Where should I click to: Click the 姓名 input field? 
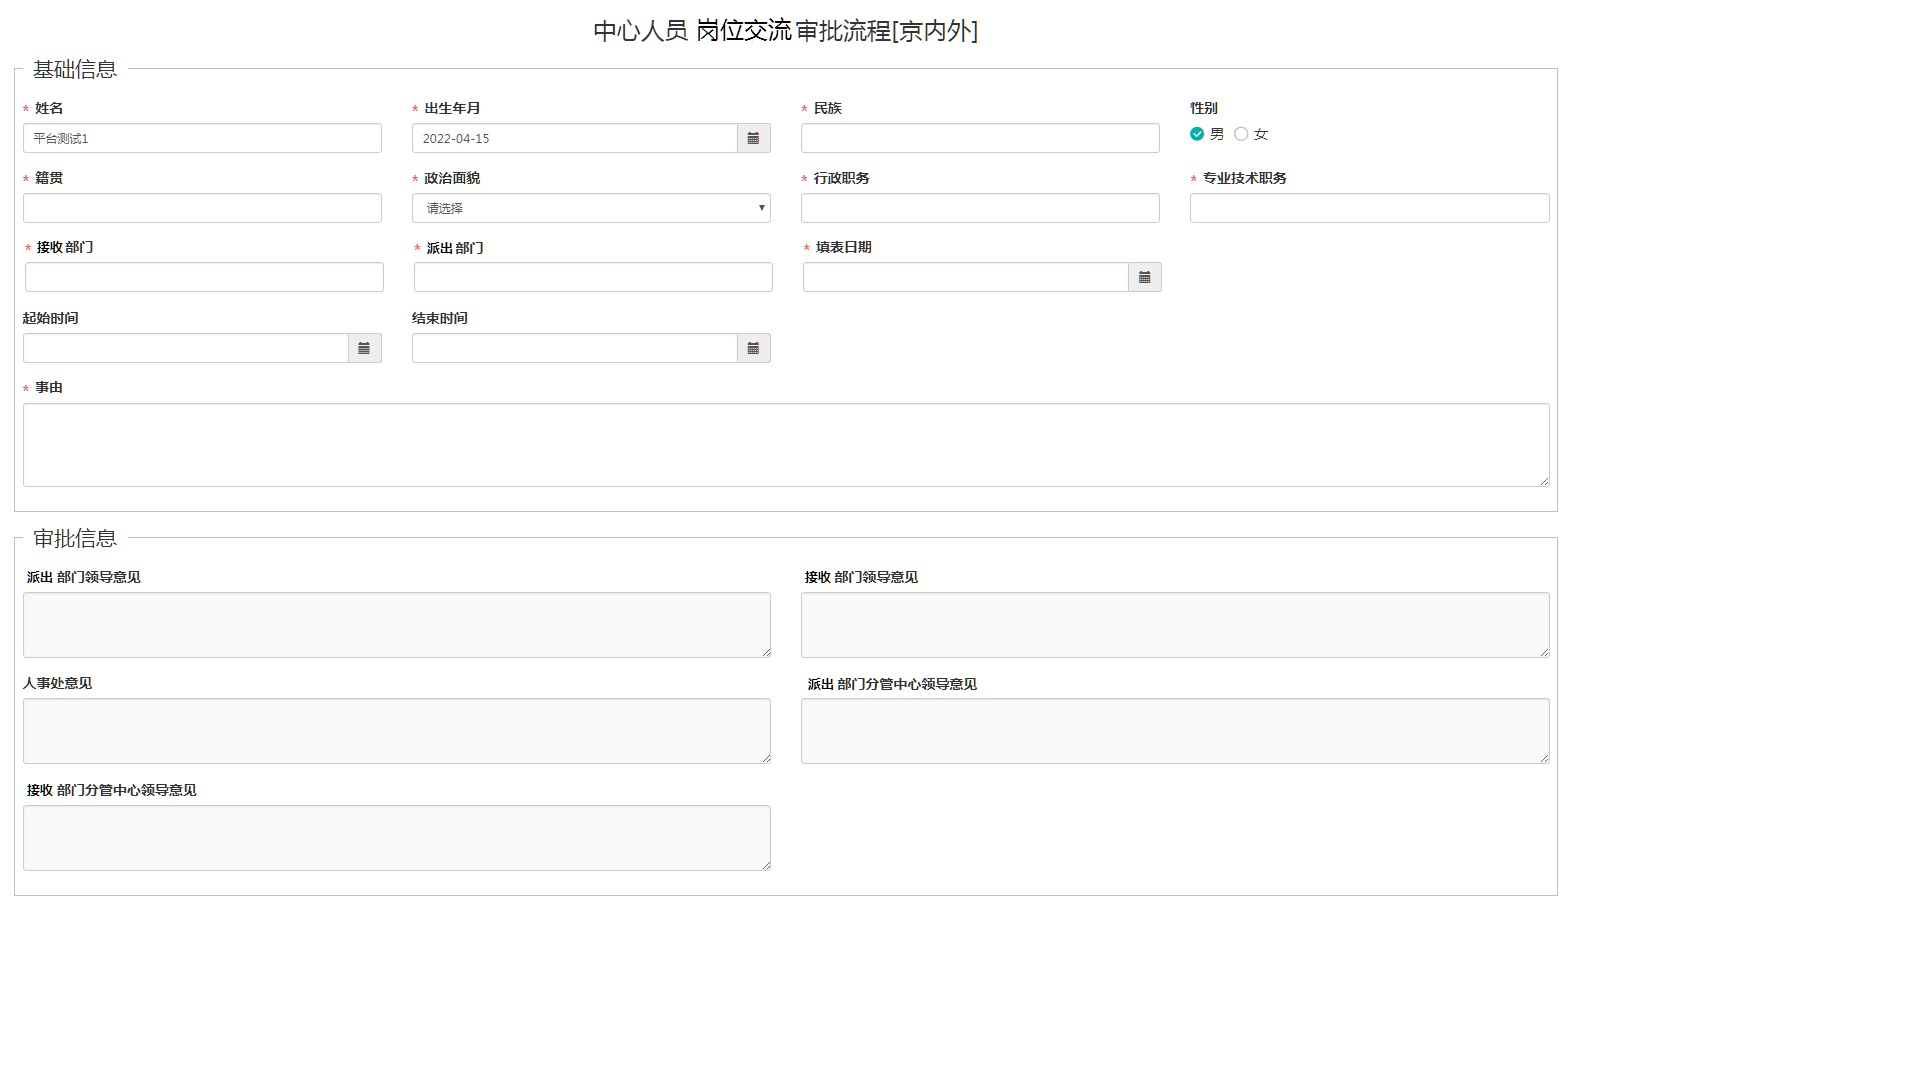pyautogui.click(x=202, y=138)
